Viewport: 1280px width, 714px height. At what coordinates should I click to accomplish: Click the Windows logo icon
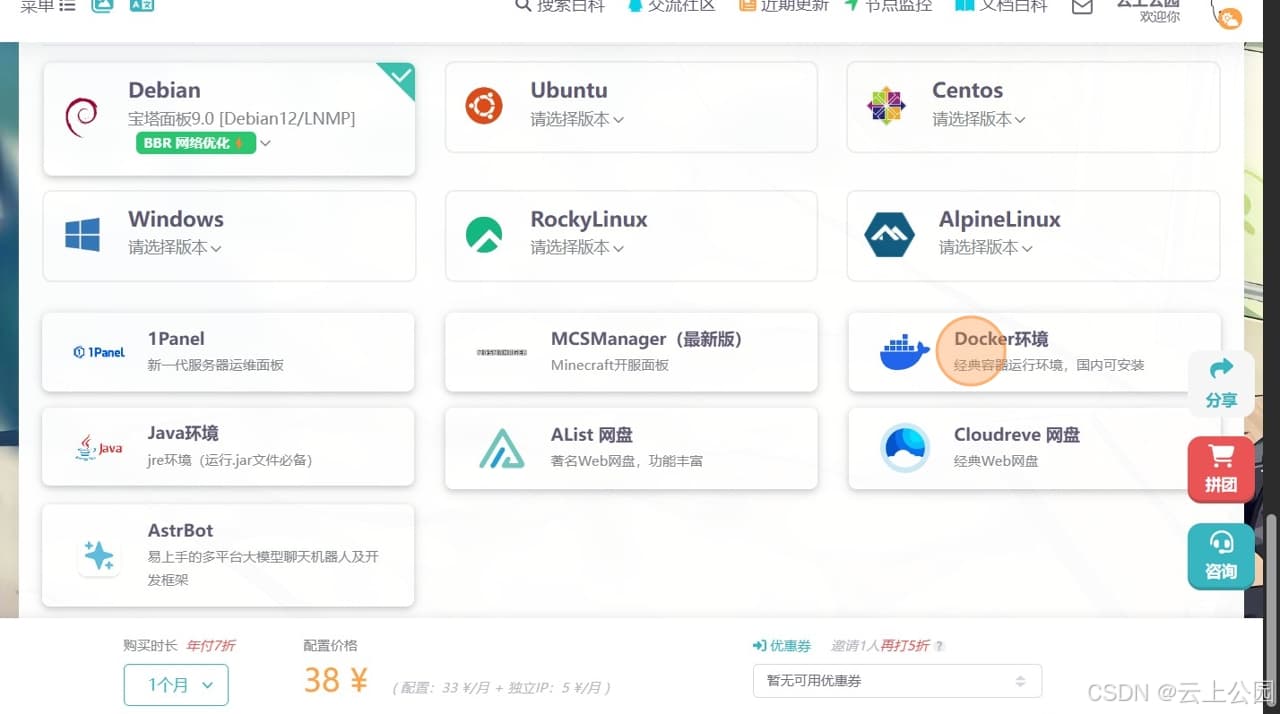pyautogui.click(x=82, y=235)
